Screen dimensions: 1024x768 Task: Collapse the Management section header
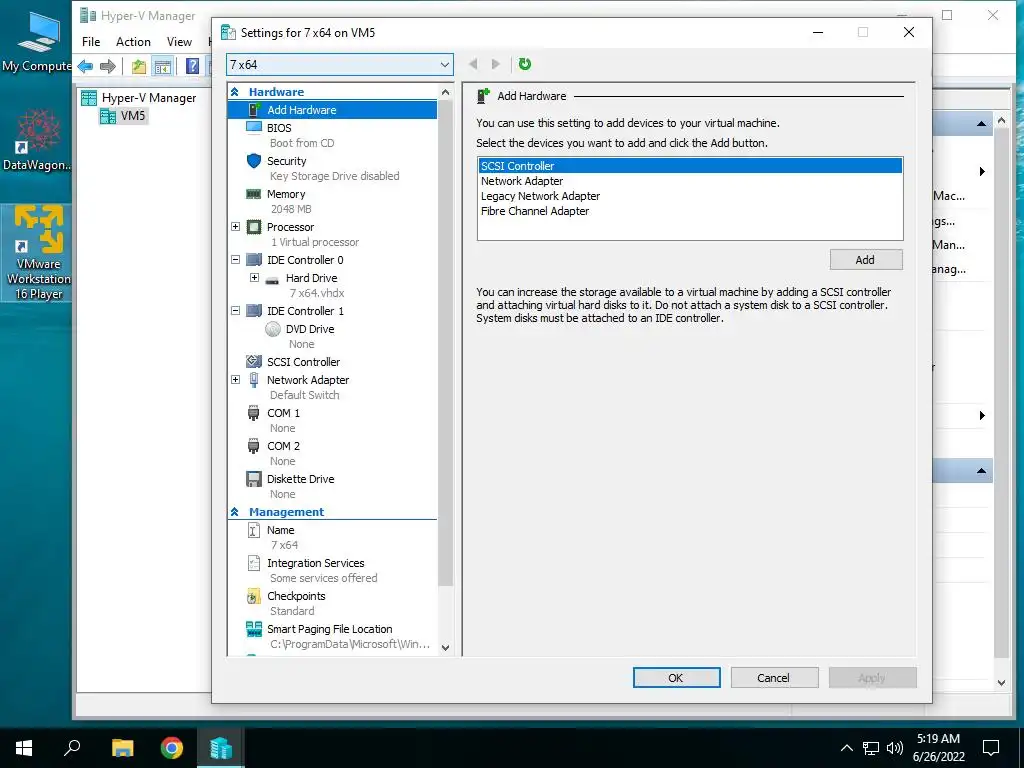click(x=234, y=512)
